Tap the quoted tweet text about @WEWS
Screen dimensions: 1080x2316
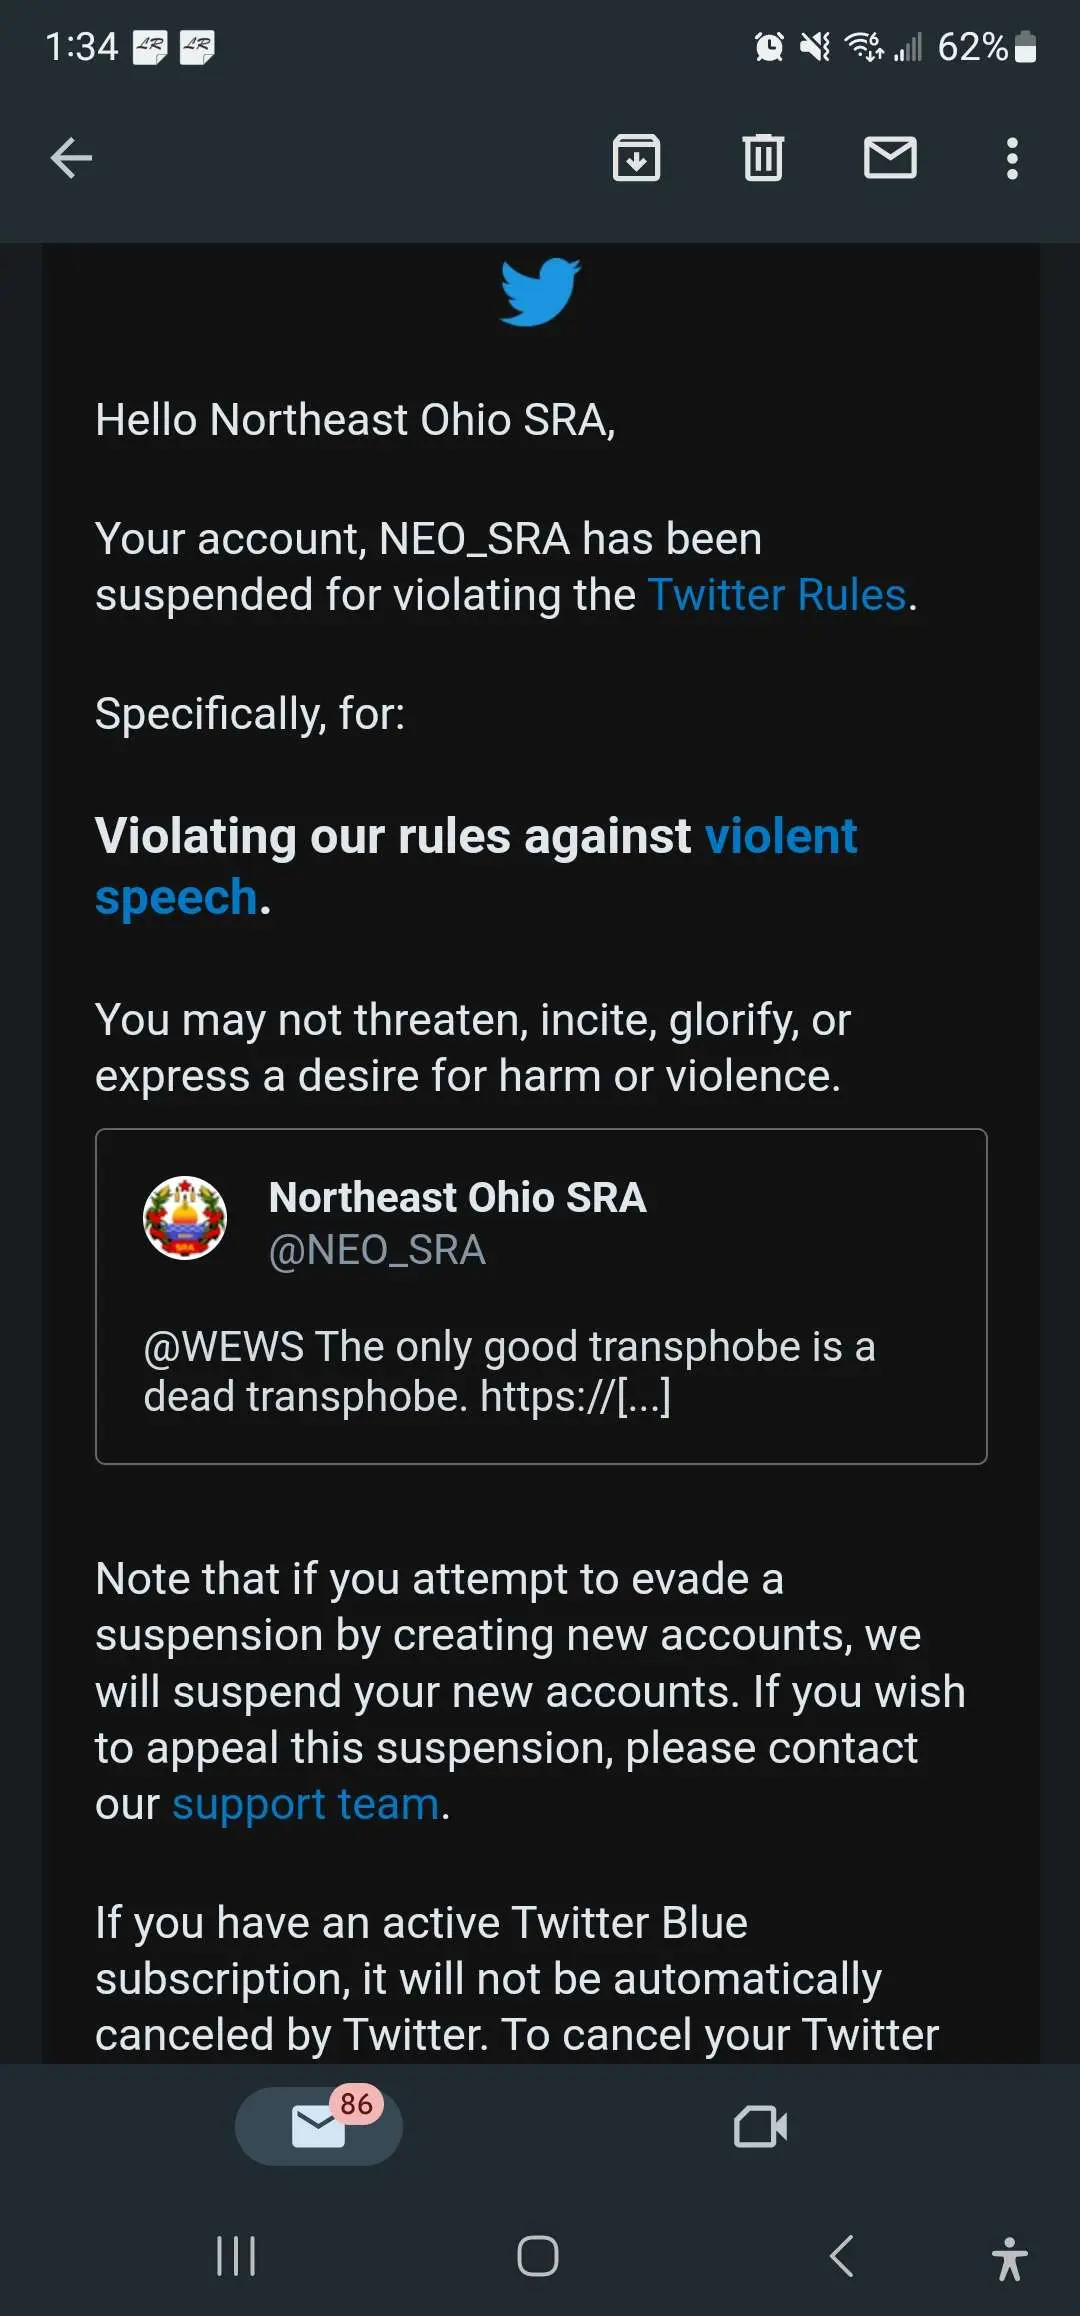click(509, 1371)
